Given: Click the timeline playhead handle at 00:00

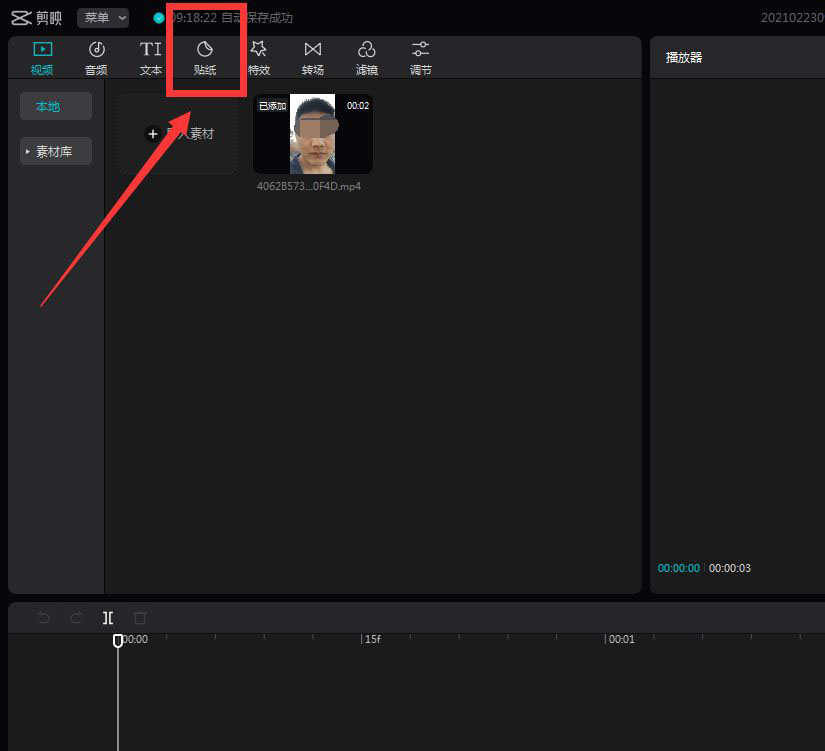Looking at the screenshot, I should click(x=118, y=640).
